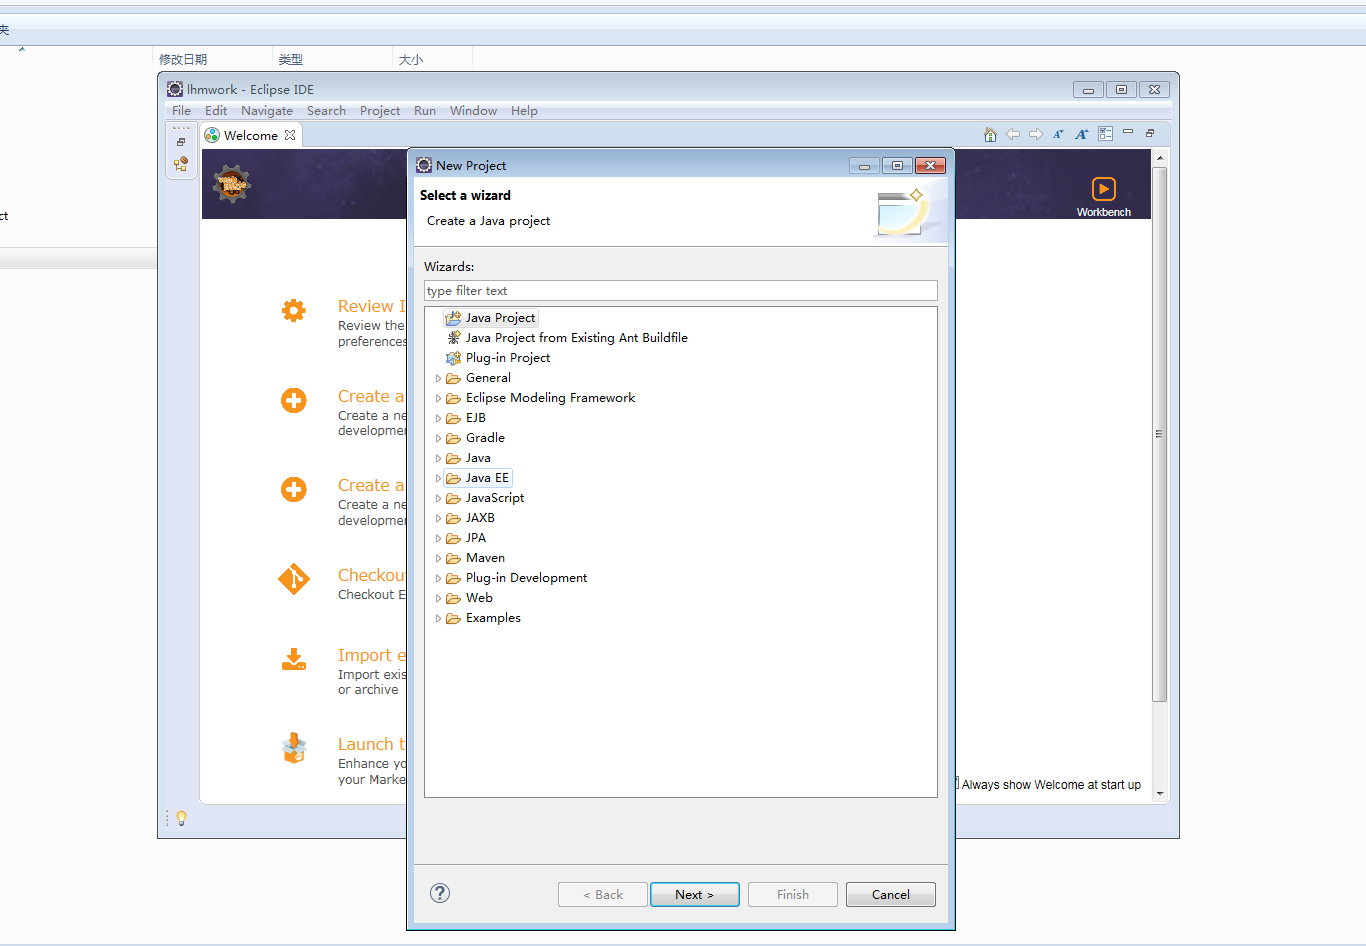This screenshot has width=1366, height=946.
Task: Open the Customize page icon in Welcome toolbar
Action: point(1105,134)
